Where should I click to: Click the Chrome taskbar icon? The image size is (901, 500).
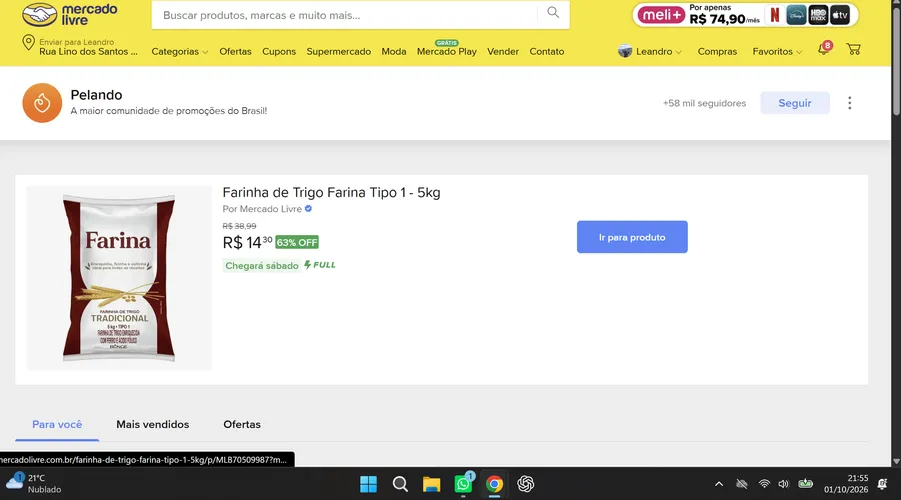[494, 484]
